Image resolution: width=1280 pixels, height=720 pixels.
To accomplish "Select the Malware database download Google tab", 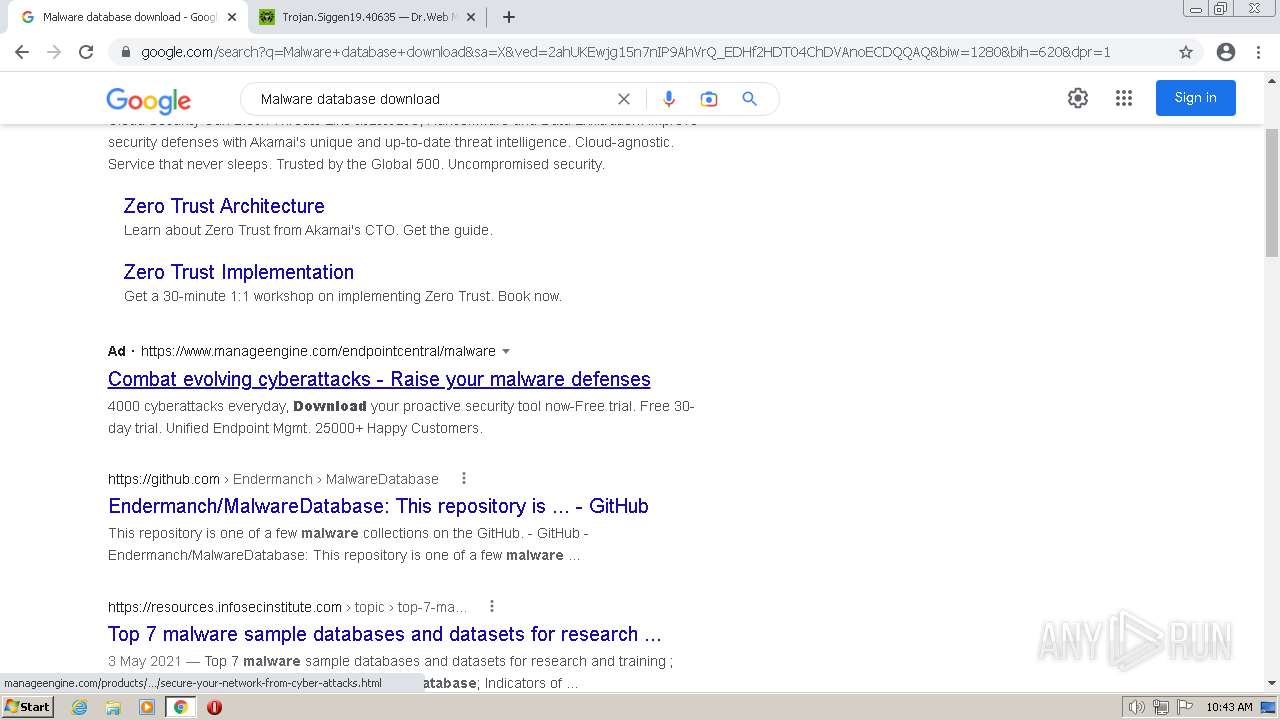I will (127, 17).
